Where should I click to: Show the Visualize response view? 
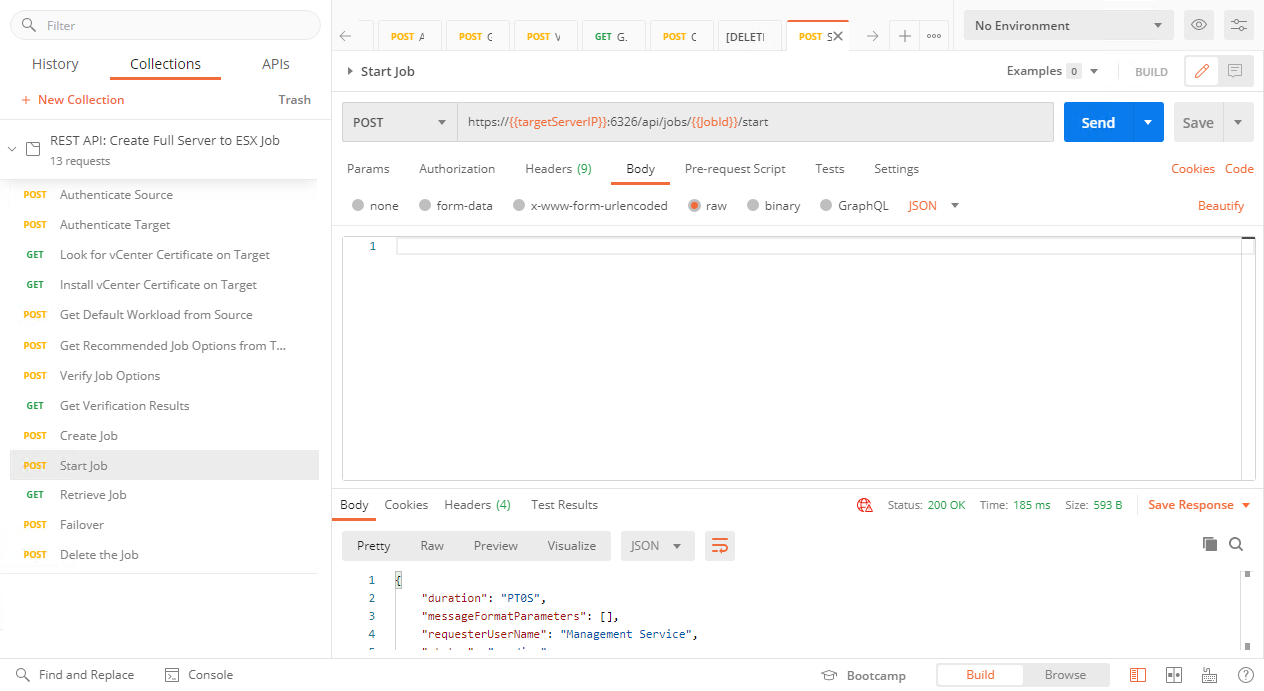click(x=572, y=546)
